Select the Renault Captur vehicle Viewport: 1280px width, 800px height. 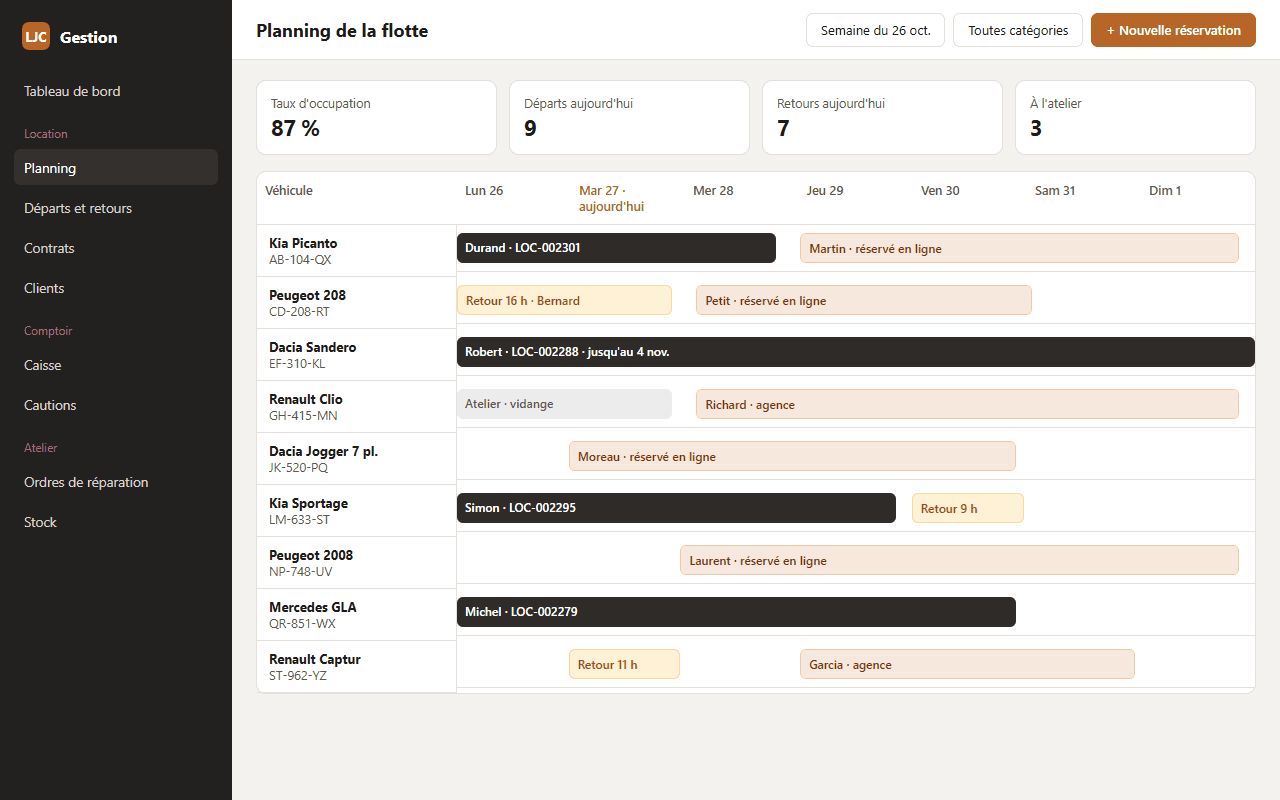pos(356,666)
